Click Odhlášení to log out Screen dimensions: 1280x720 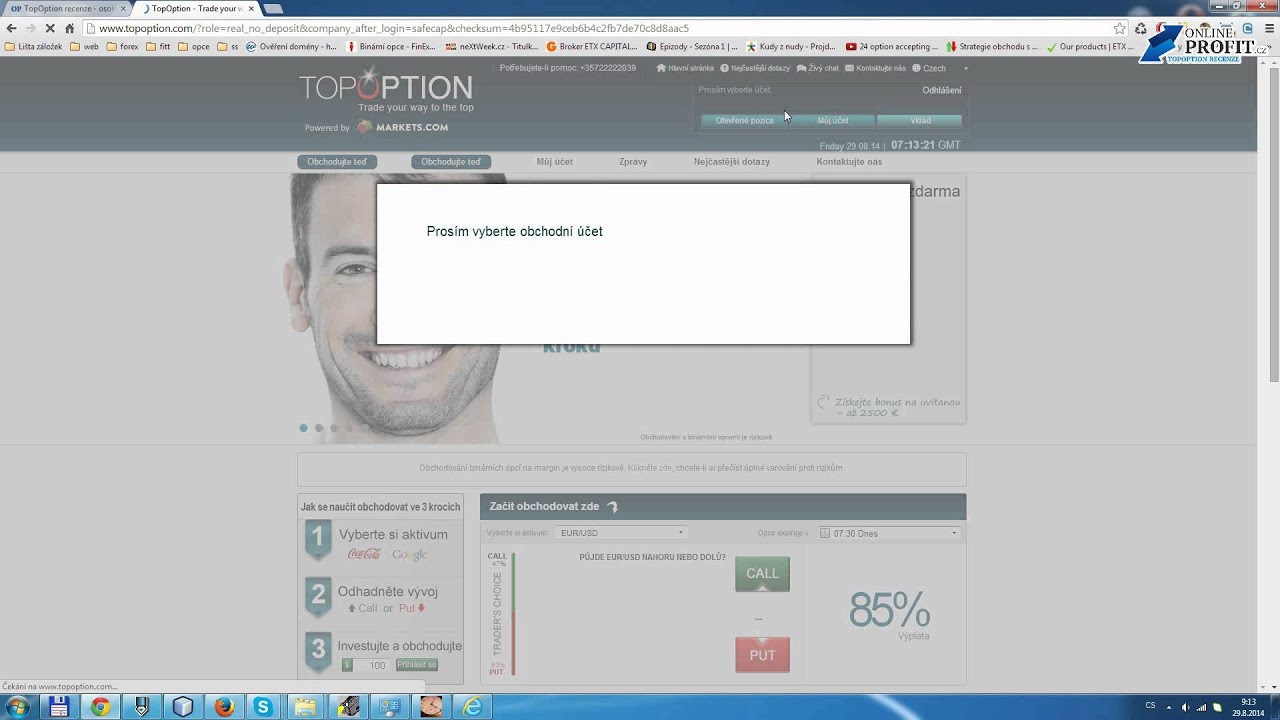942,90
